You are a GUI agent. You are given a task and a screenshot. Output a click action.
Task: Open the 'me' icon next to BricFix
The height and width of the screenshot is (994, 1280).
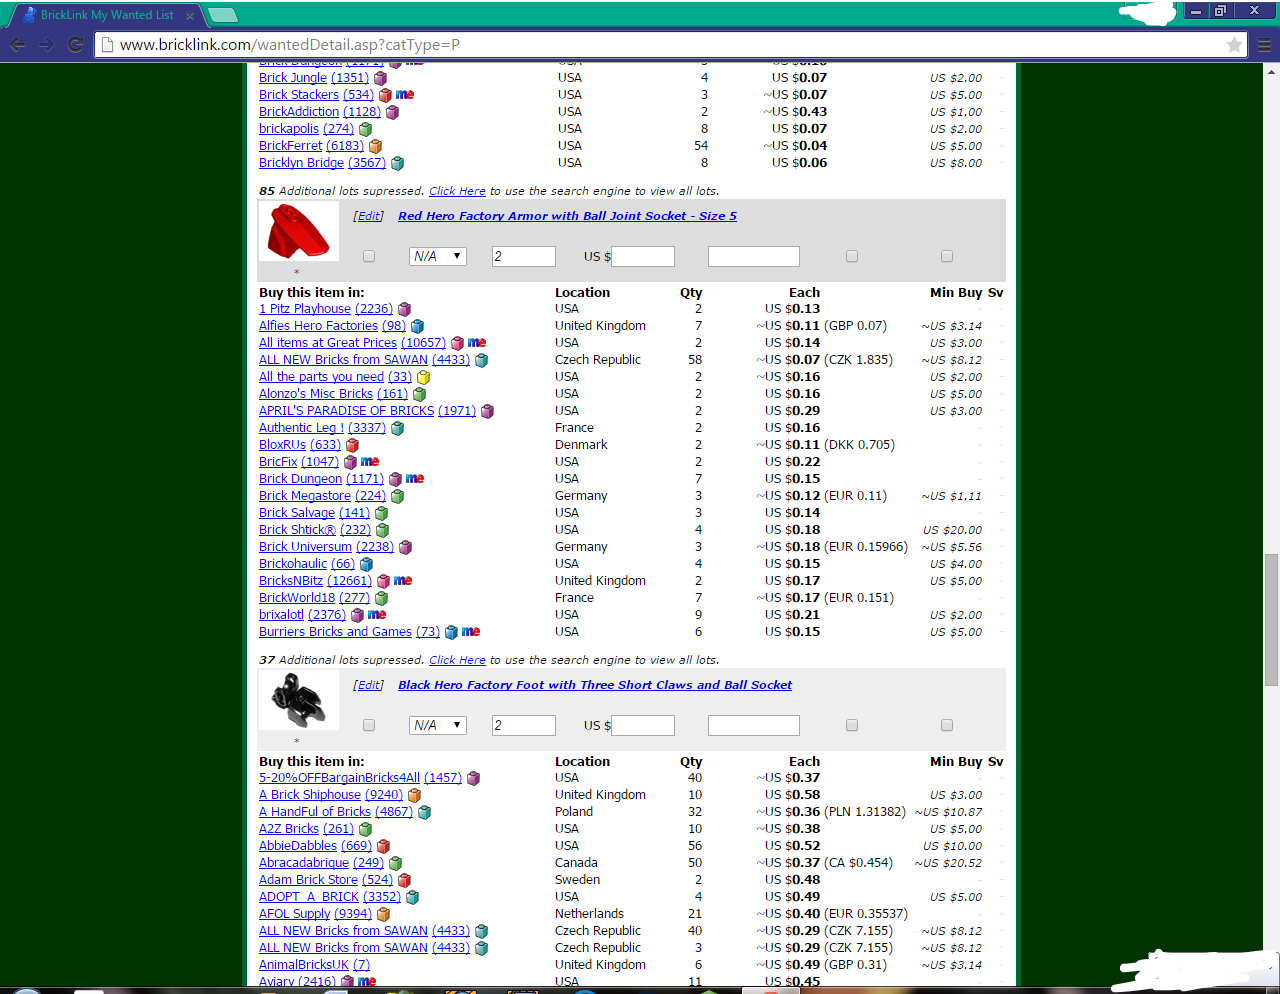click(x=370, y=462)
